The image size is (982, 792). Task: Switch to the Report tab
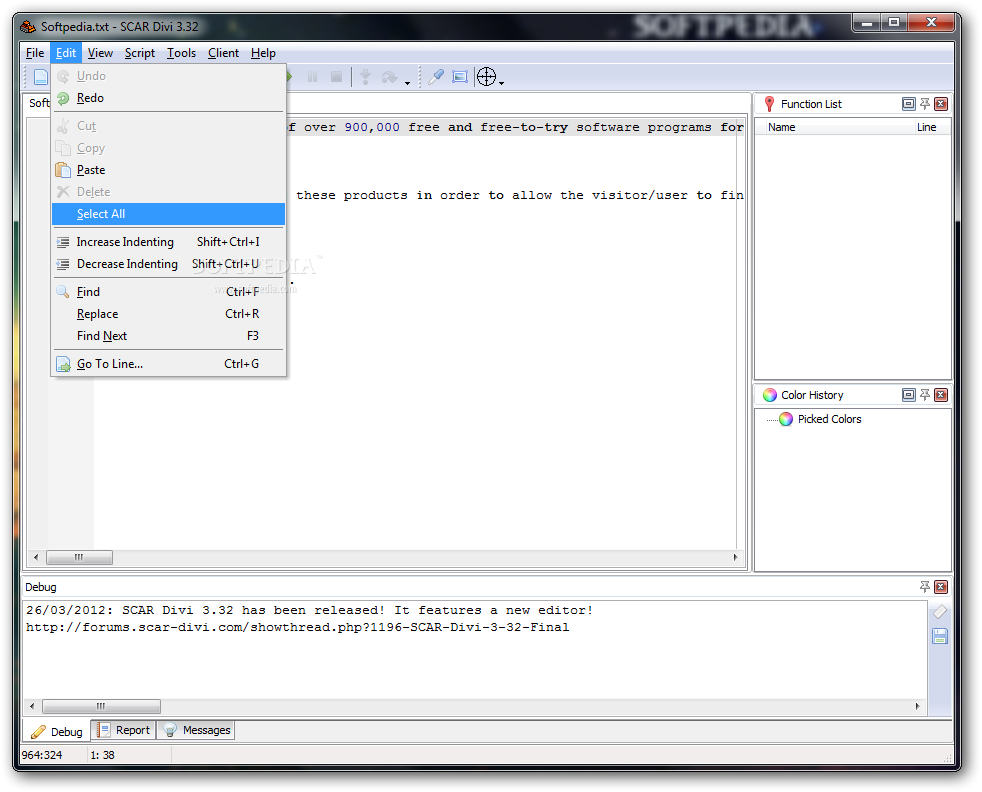(124, 730)
